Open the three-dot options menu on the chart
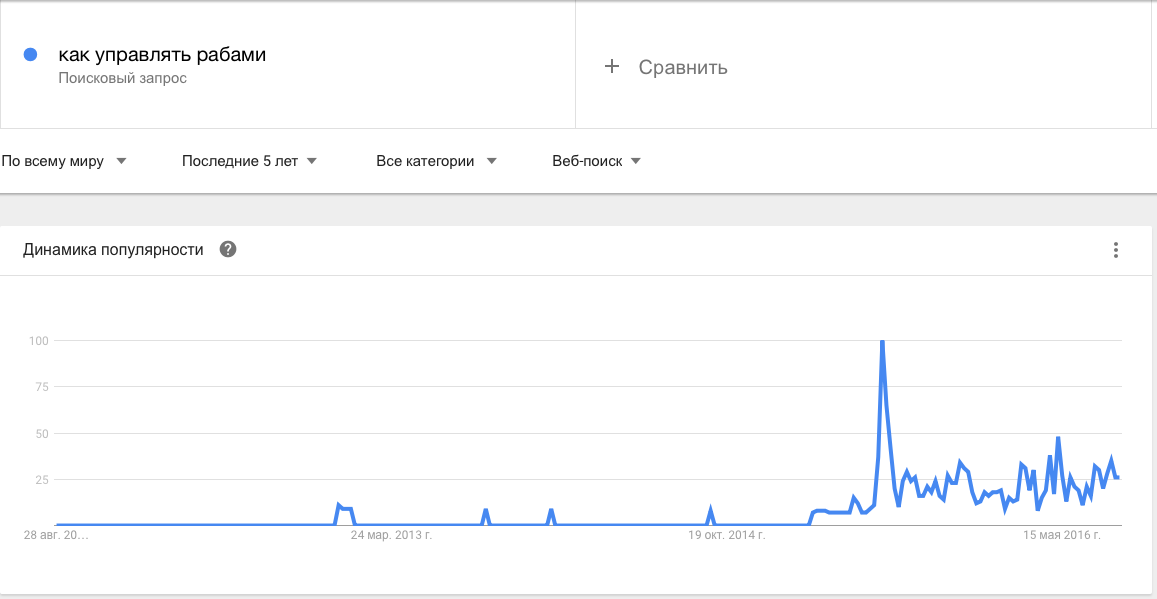The width and height of the screenshot is (1157, 599). [1115, 250]
